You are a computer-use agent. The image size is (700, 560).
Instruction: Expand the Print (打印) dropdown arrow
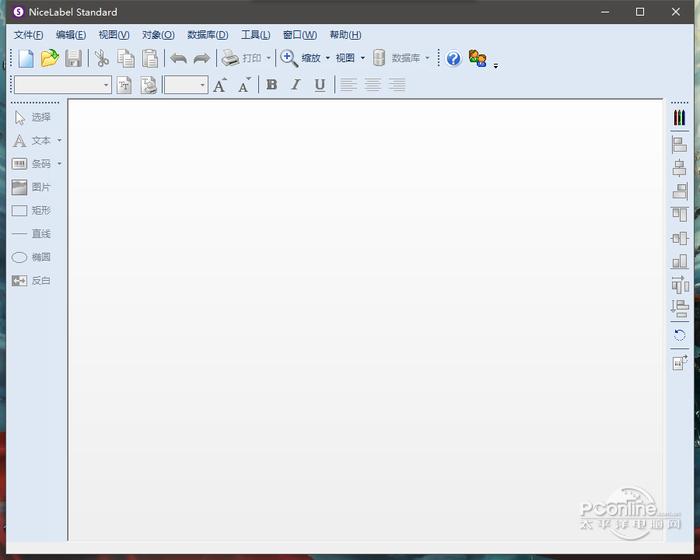tap(268, 58)
